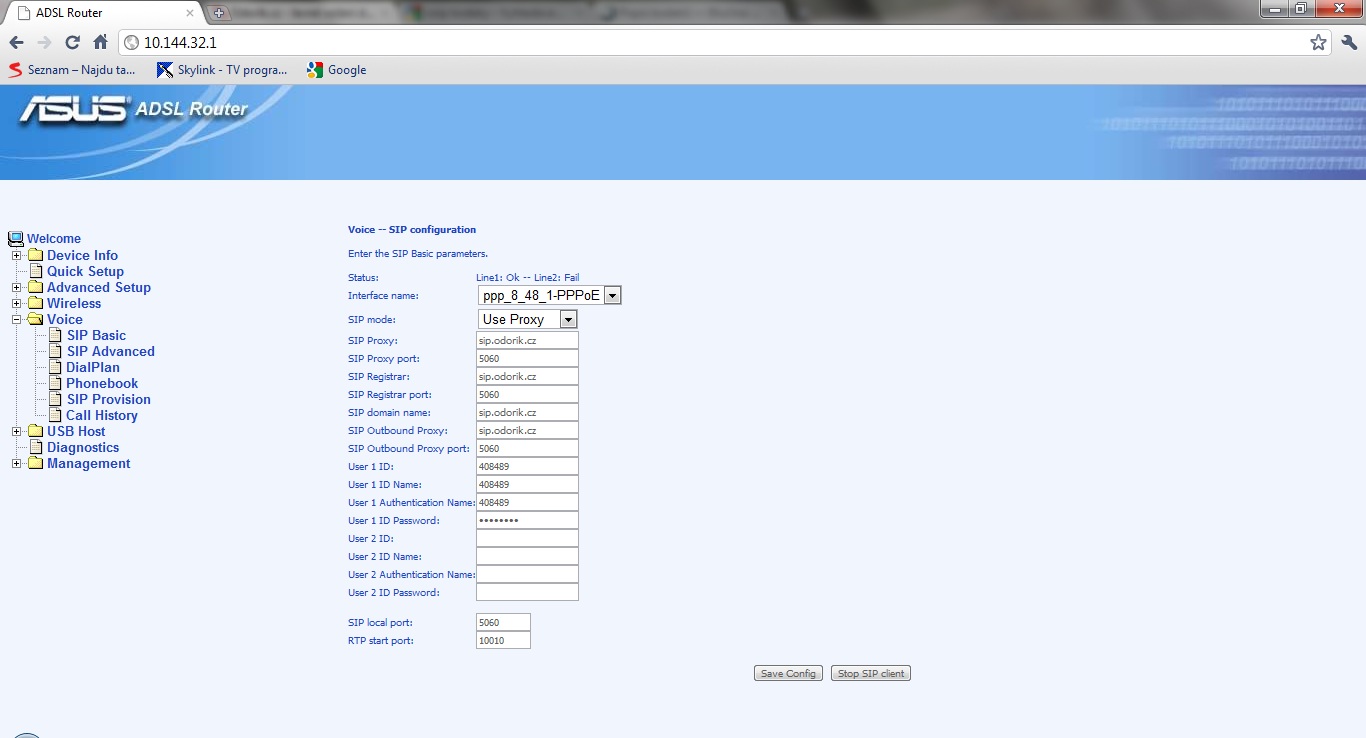Screen dimensions: 1366x738
Task: Bookmark this page with the star icon
Action: [1318, 43]
